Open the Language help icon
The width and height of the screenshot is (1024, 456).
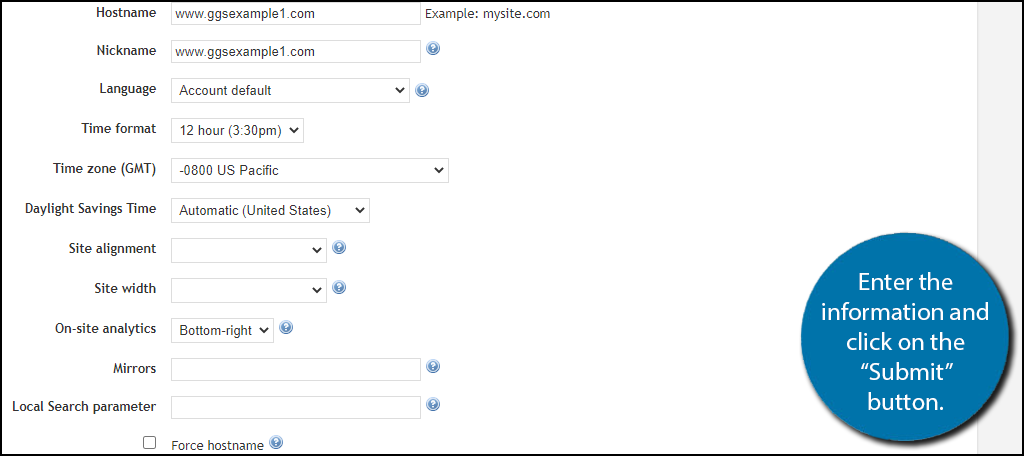point(422,90)
